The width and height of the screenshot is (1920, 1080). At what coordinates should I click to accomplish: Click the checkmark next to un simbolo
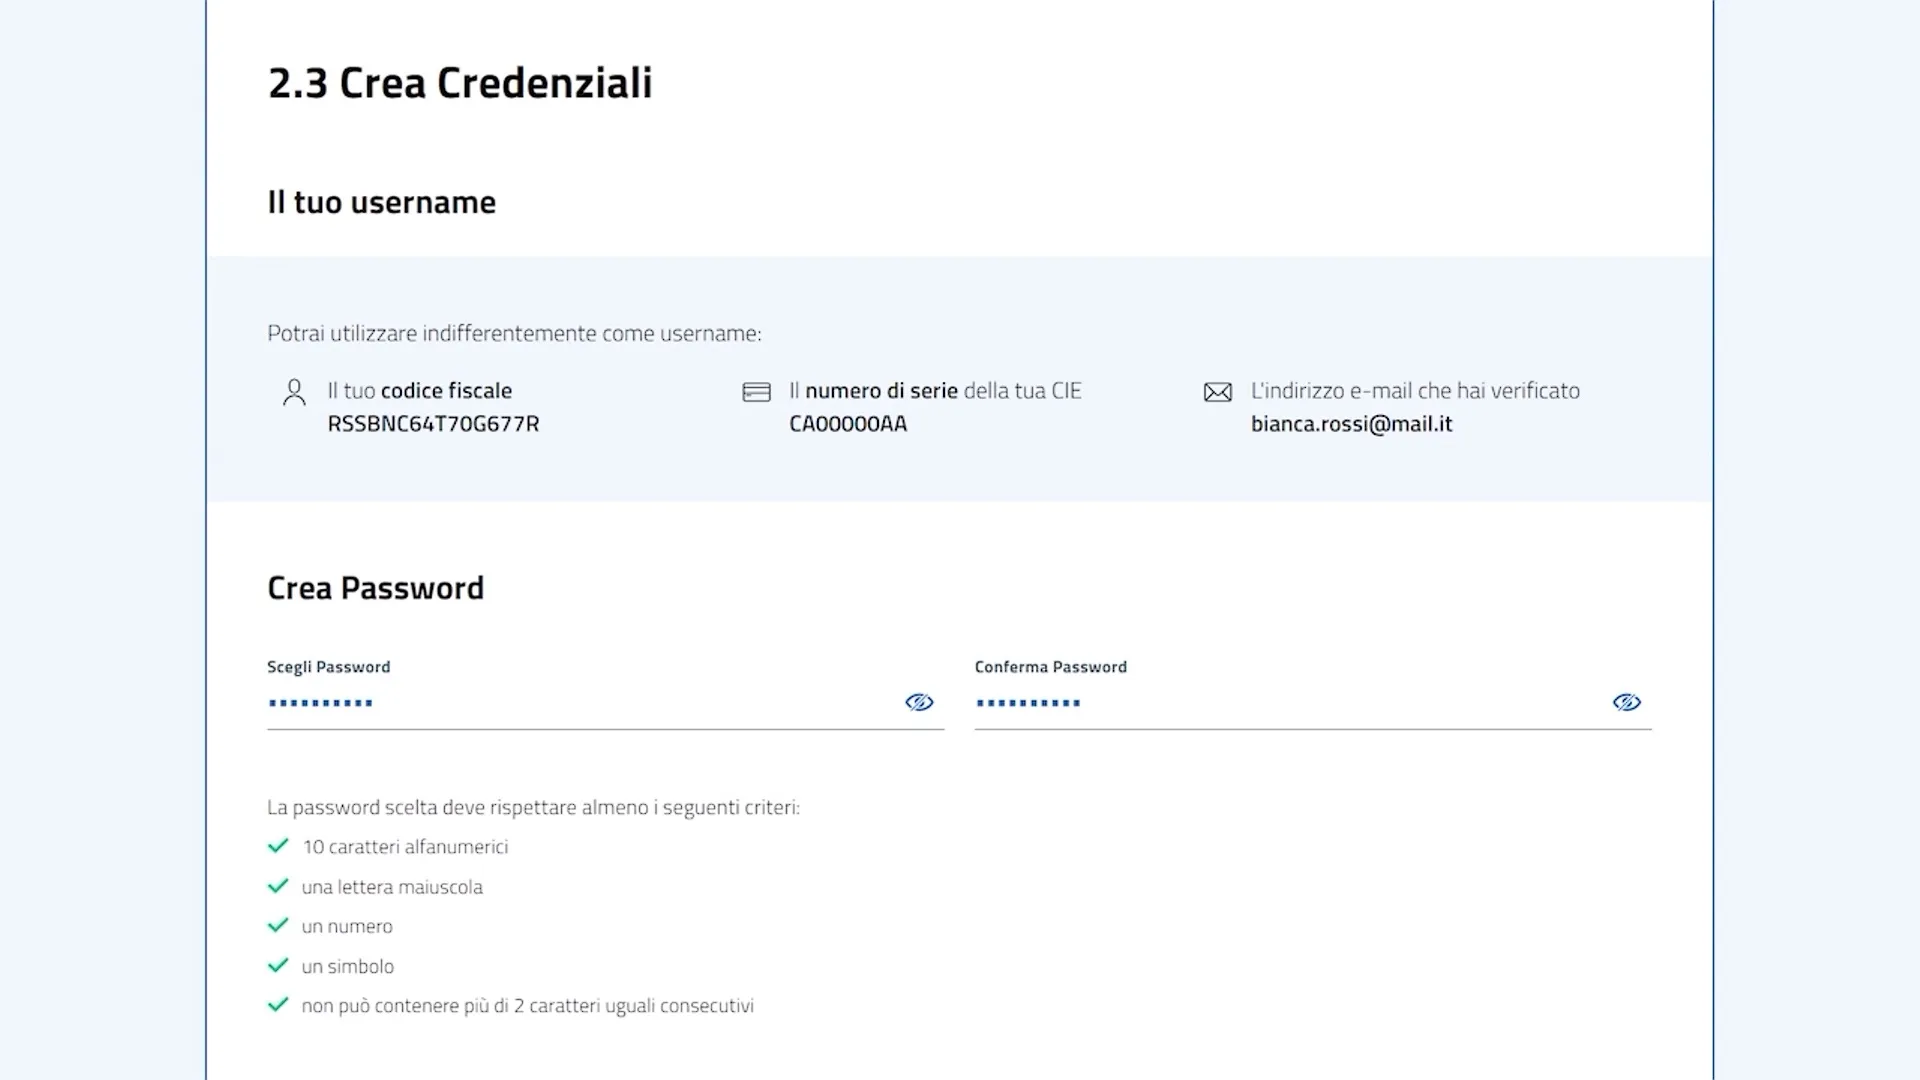pyautogui.click(x=278, y=966)
